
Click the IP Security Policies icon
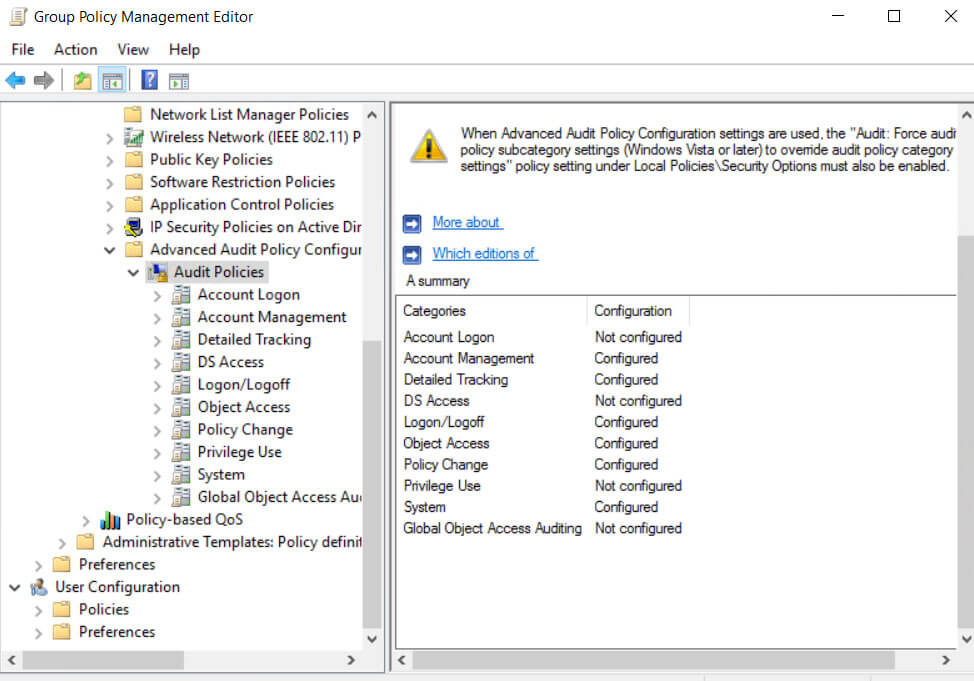point(134,227)
